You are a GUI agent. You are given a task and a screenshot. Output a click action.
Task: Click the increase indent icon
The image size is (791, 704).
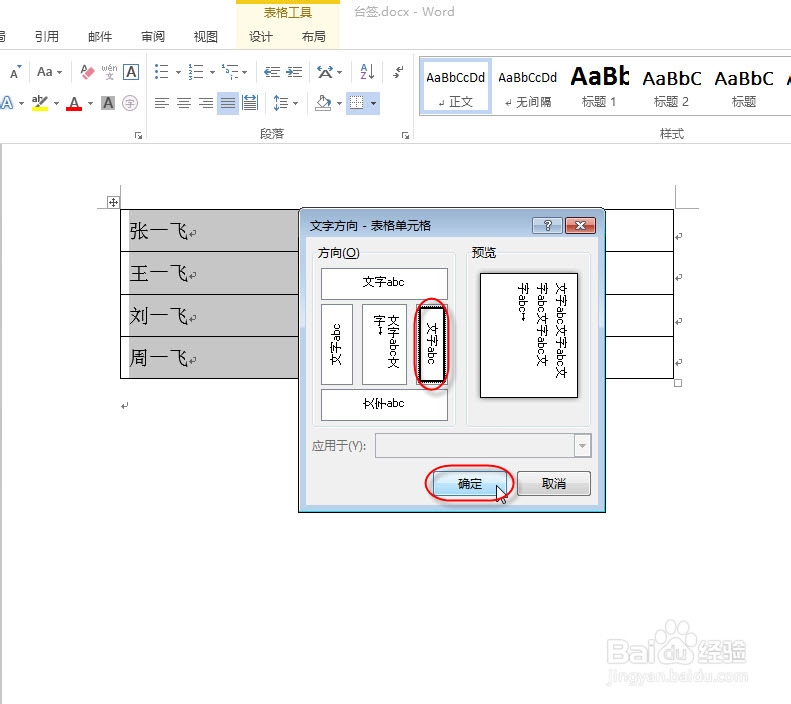(294, 72)
